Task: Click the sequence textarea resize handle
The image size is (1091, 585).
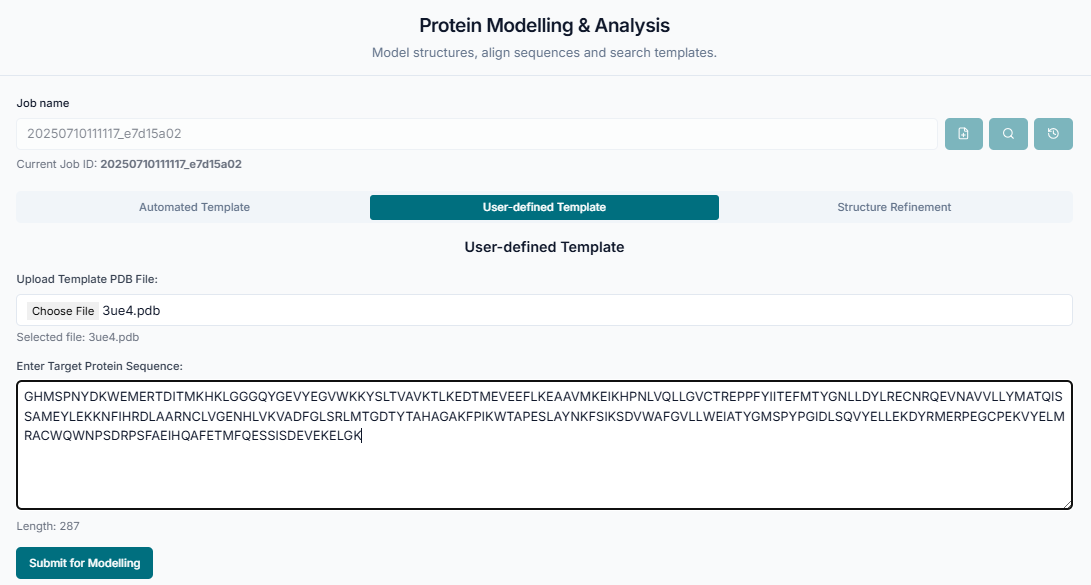Action: click(1066, 503)
